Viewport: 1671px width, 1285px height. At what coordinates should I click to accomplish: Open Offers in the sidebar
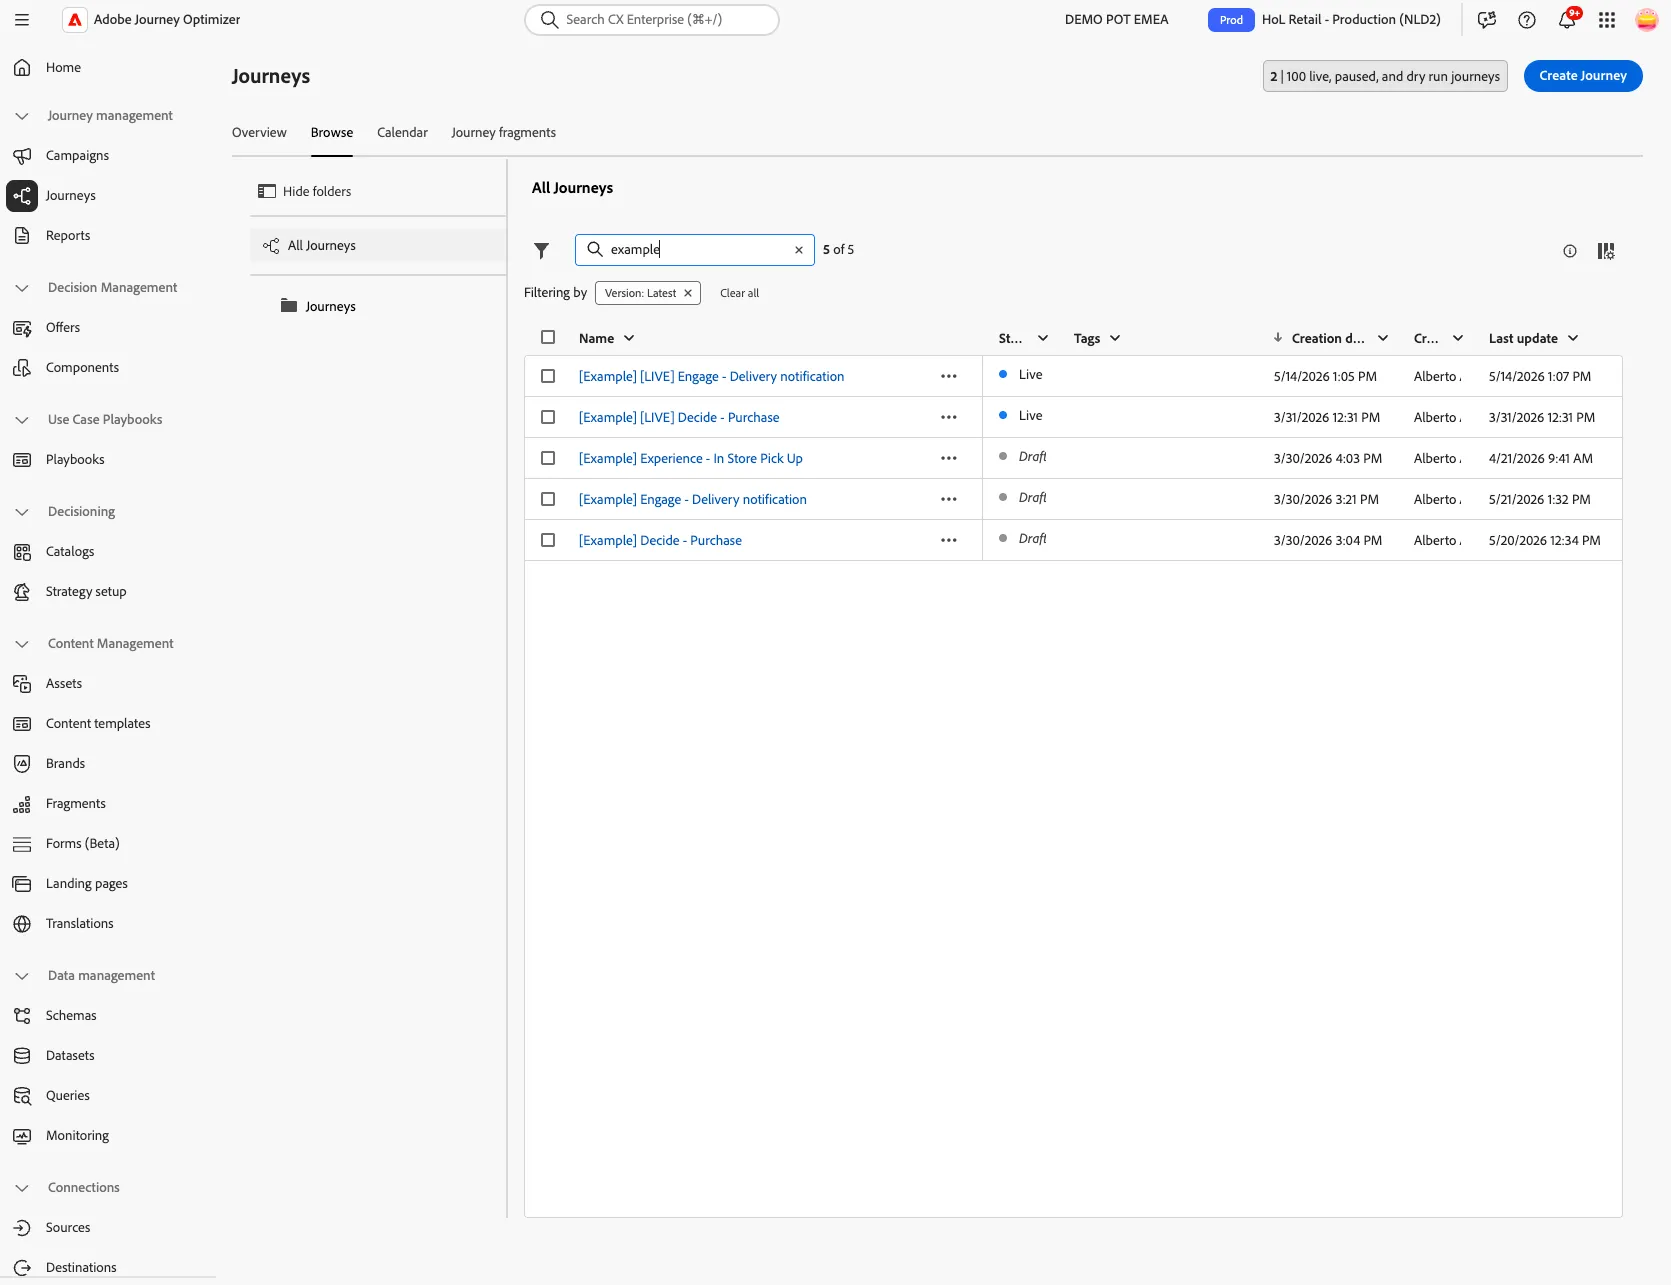pyautogui.click(x=63, y=328)
